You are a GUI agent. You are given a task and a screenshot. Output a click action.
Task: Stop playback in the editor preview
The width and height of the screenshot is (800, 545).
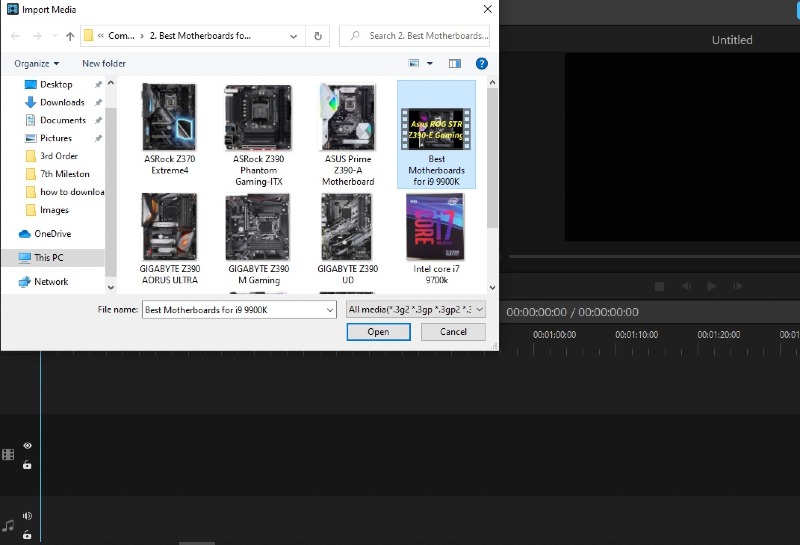pos(659,286)
